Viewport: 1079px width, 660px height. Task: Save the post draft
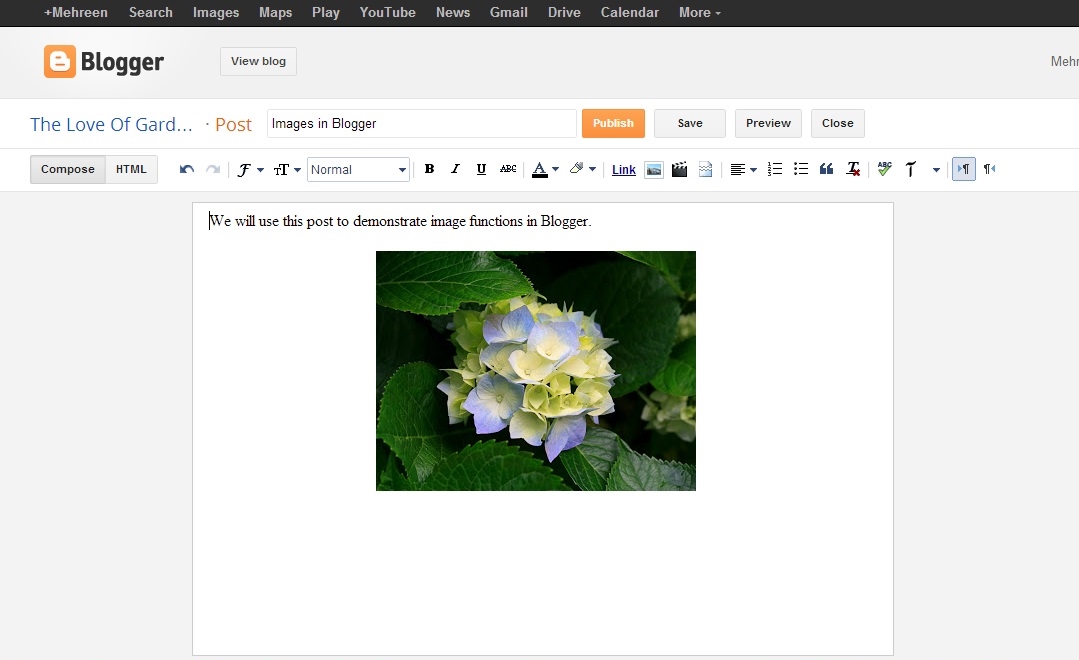[x=690, y=123]
